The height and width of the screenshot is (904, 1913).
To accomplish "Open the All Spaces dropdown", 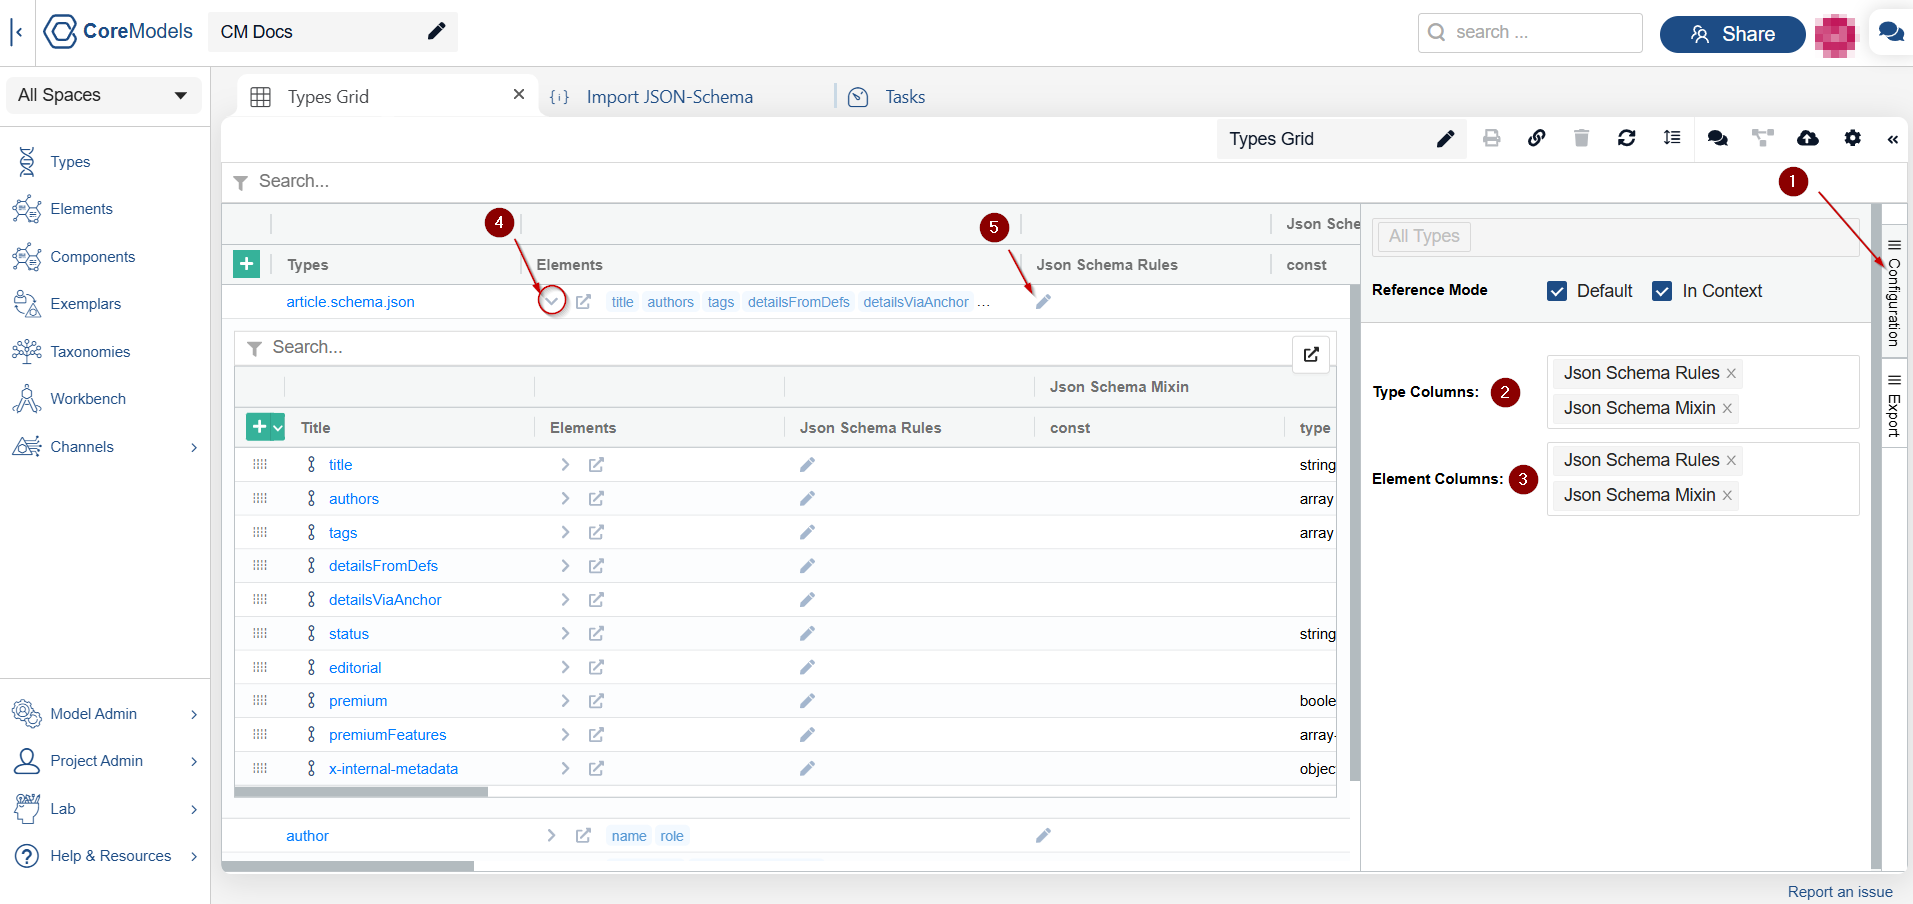I will point(103,95).
